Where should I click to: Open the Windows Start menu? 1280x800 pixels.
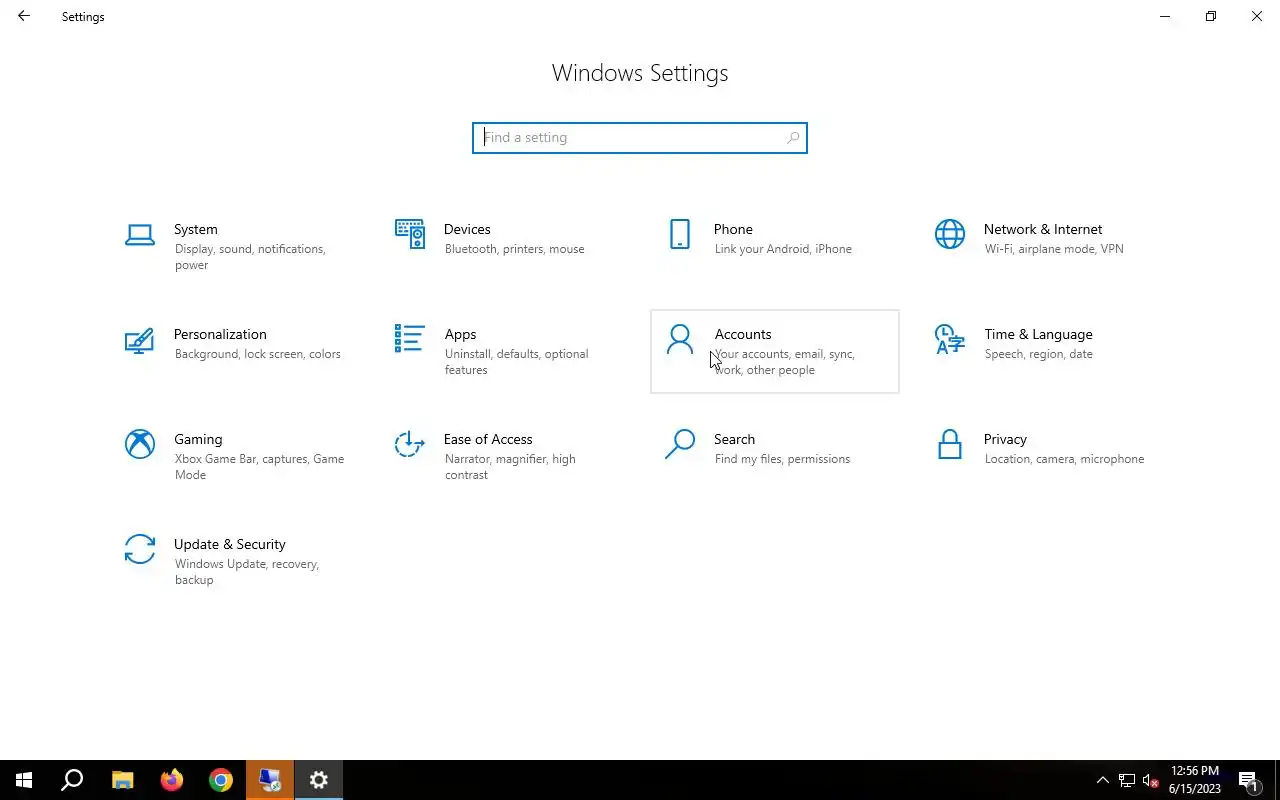24,780
